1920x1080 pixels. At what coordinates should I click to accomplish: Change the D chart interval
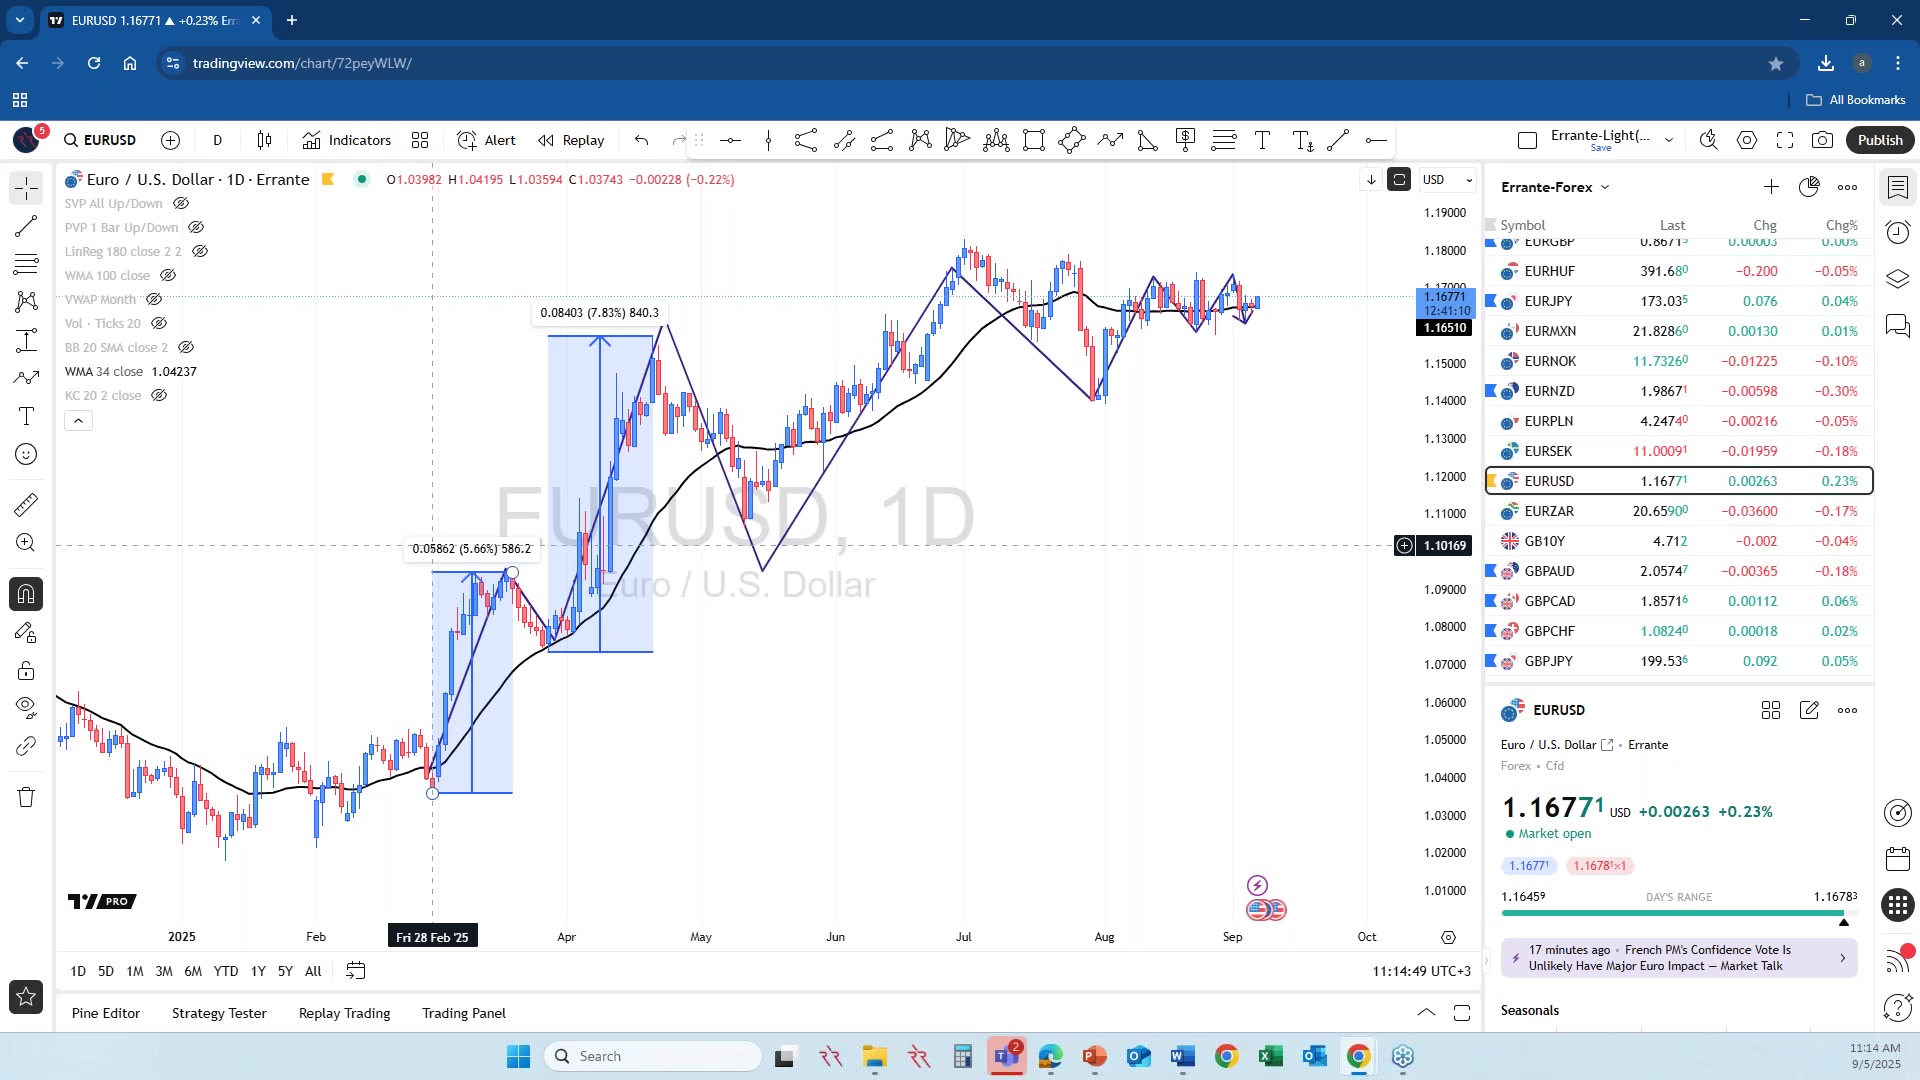[217, 140]
